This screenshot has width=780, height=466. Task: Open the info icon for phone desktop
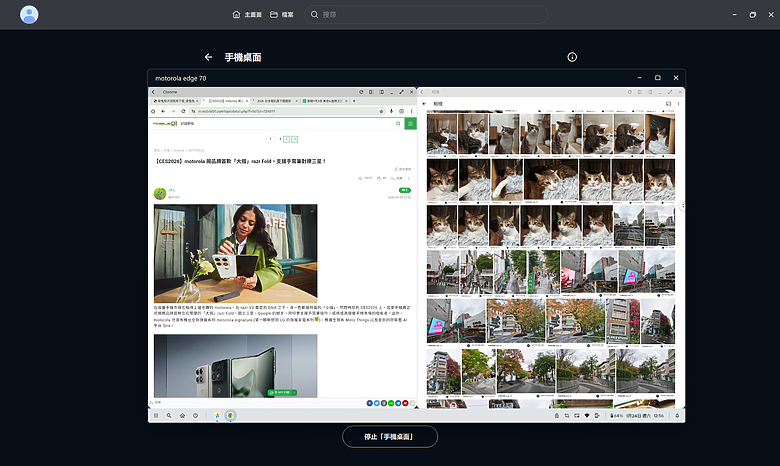[x=572, y=58]
